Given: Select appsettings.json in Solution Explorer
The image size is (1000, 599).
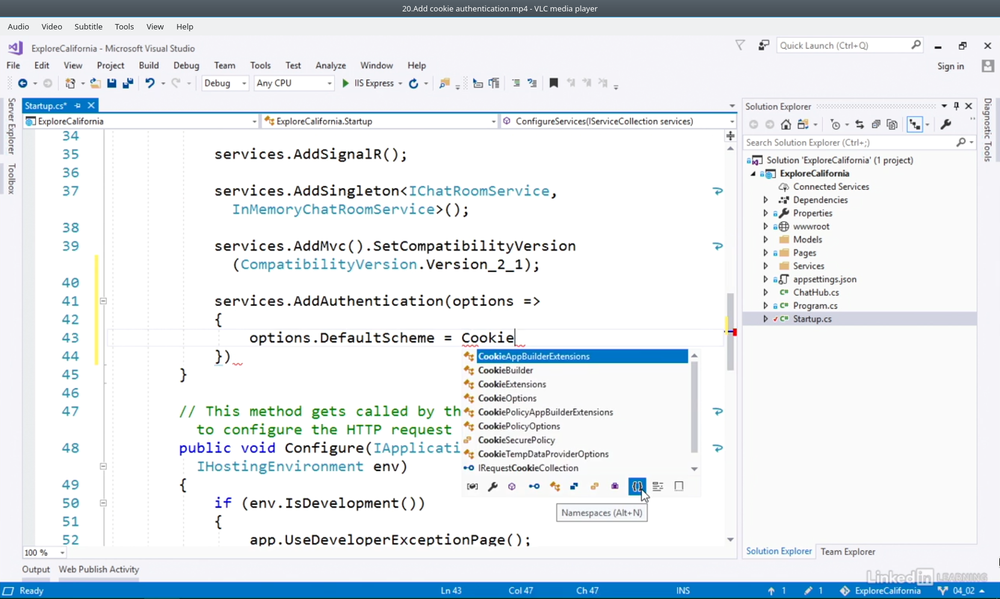Looking at the screenshot, I should [825, 279].
